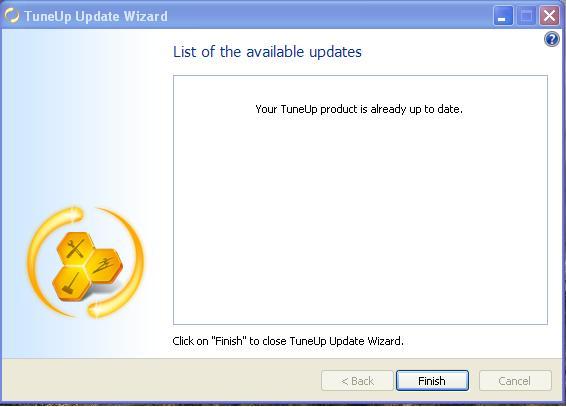Minimize the TuneUp Update Wizard window
The height and width of the screenshot is (407, 566).
tap(503, 16)
